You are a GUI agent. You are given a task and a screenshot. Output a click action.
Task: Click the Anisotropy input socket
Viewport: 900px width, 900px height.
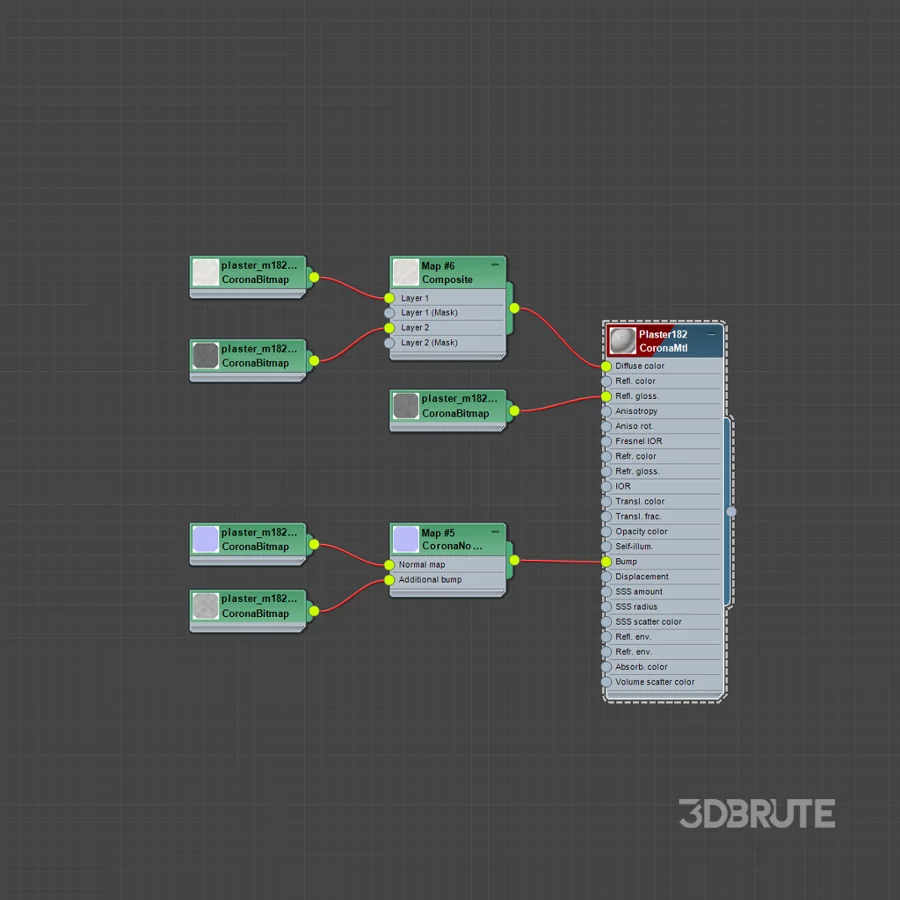pos(607,411)
